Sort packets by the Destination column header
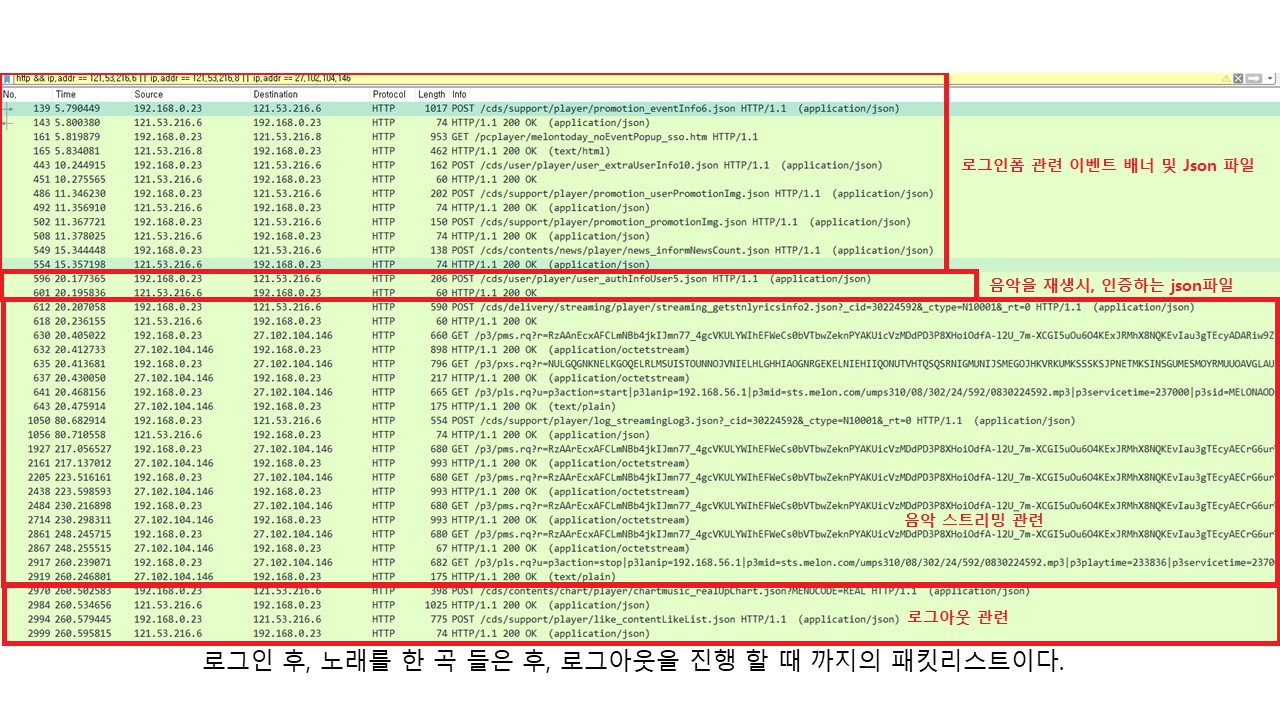The width and height of the screenshot is (1280, 720). [x=310, y=94]
